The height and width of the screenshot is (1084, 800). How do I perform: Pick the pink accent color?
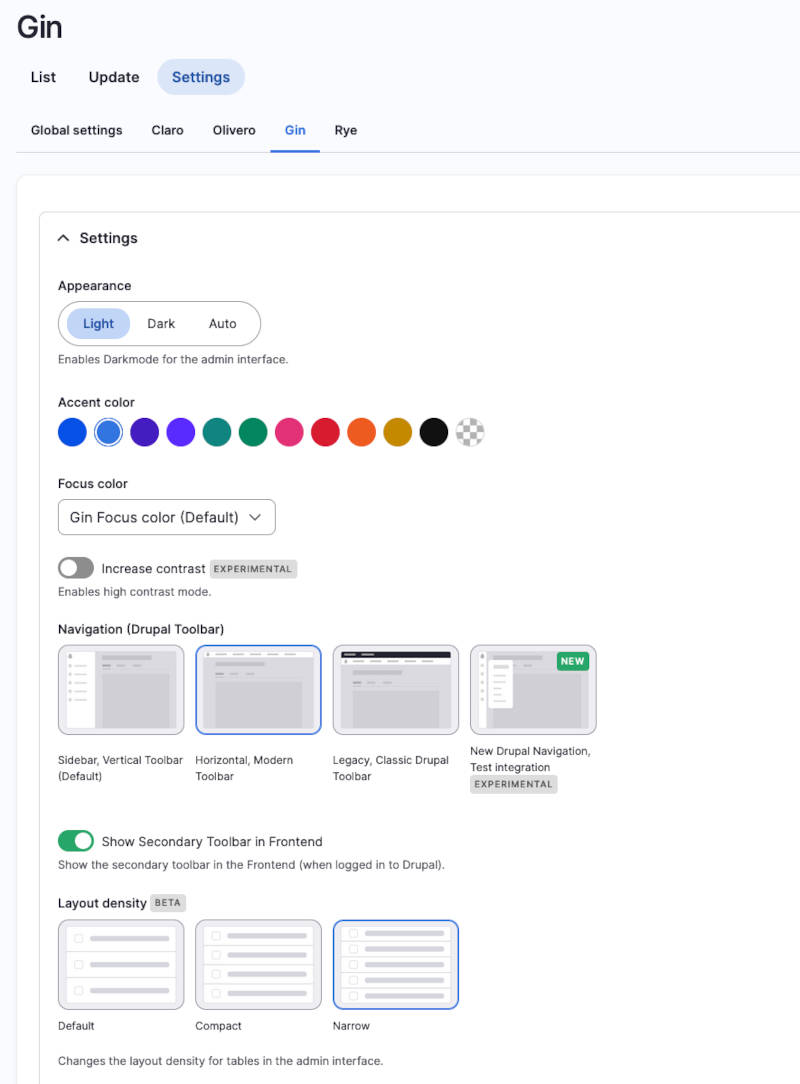tap(289, 432)
